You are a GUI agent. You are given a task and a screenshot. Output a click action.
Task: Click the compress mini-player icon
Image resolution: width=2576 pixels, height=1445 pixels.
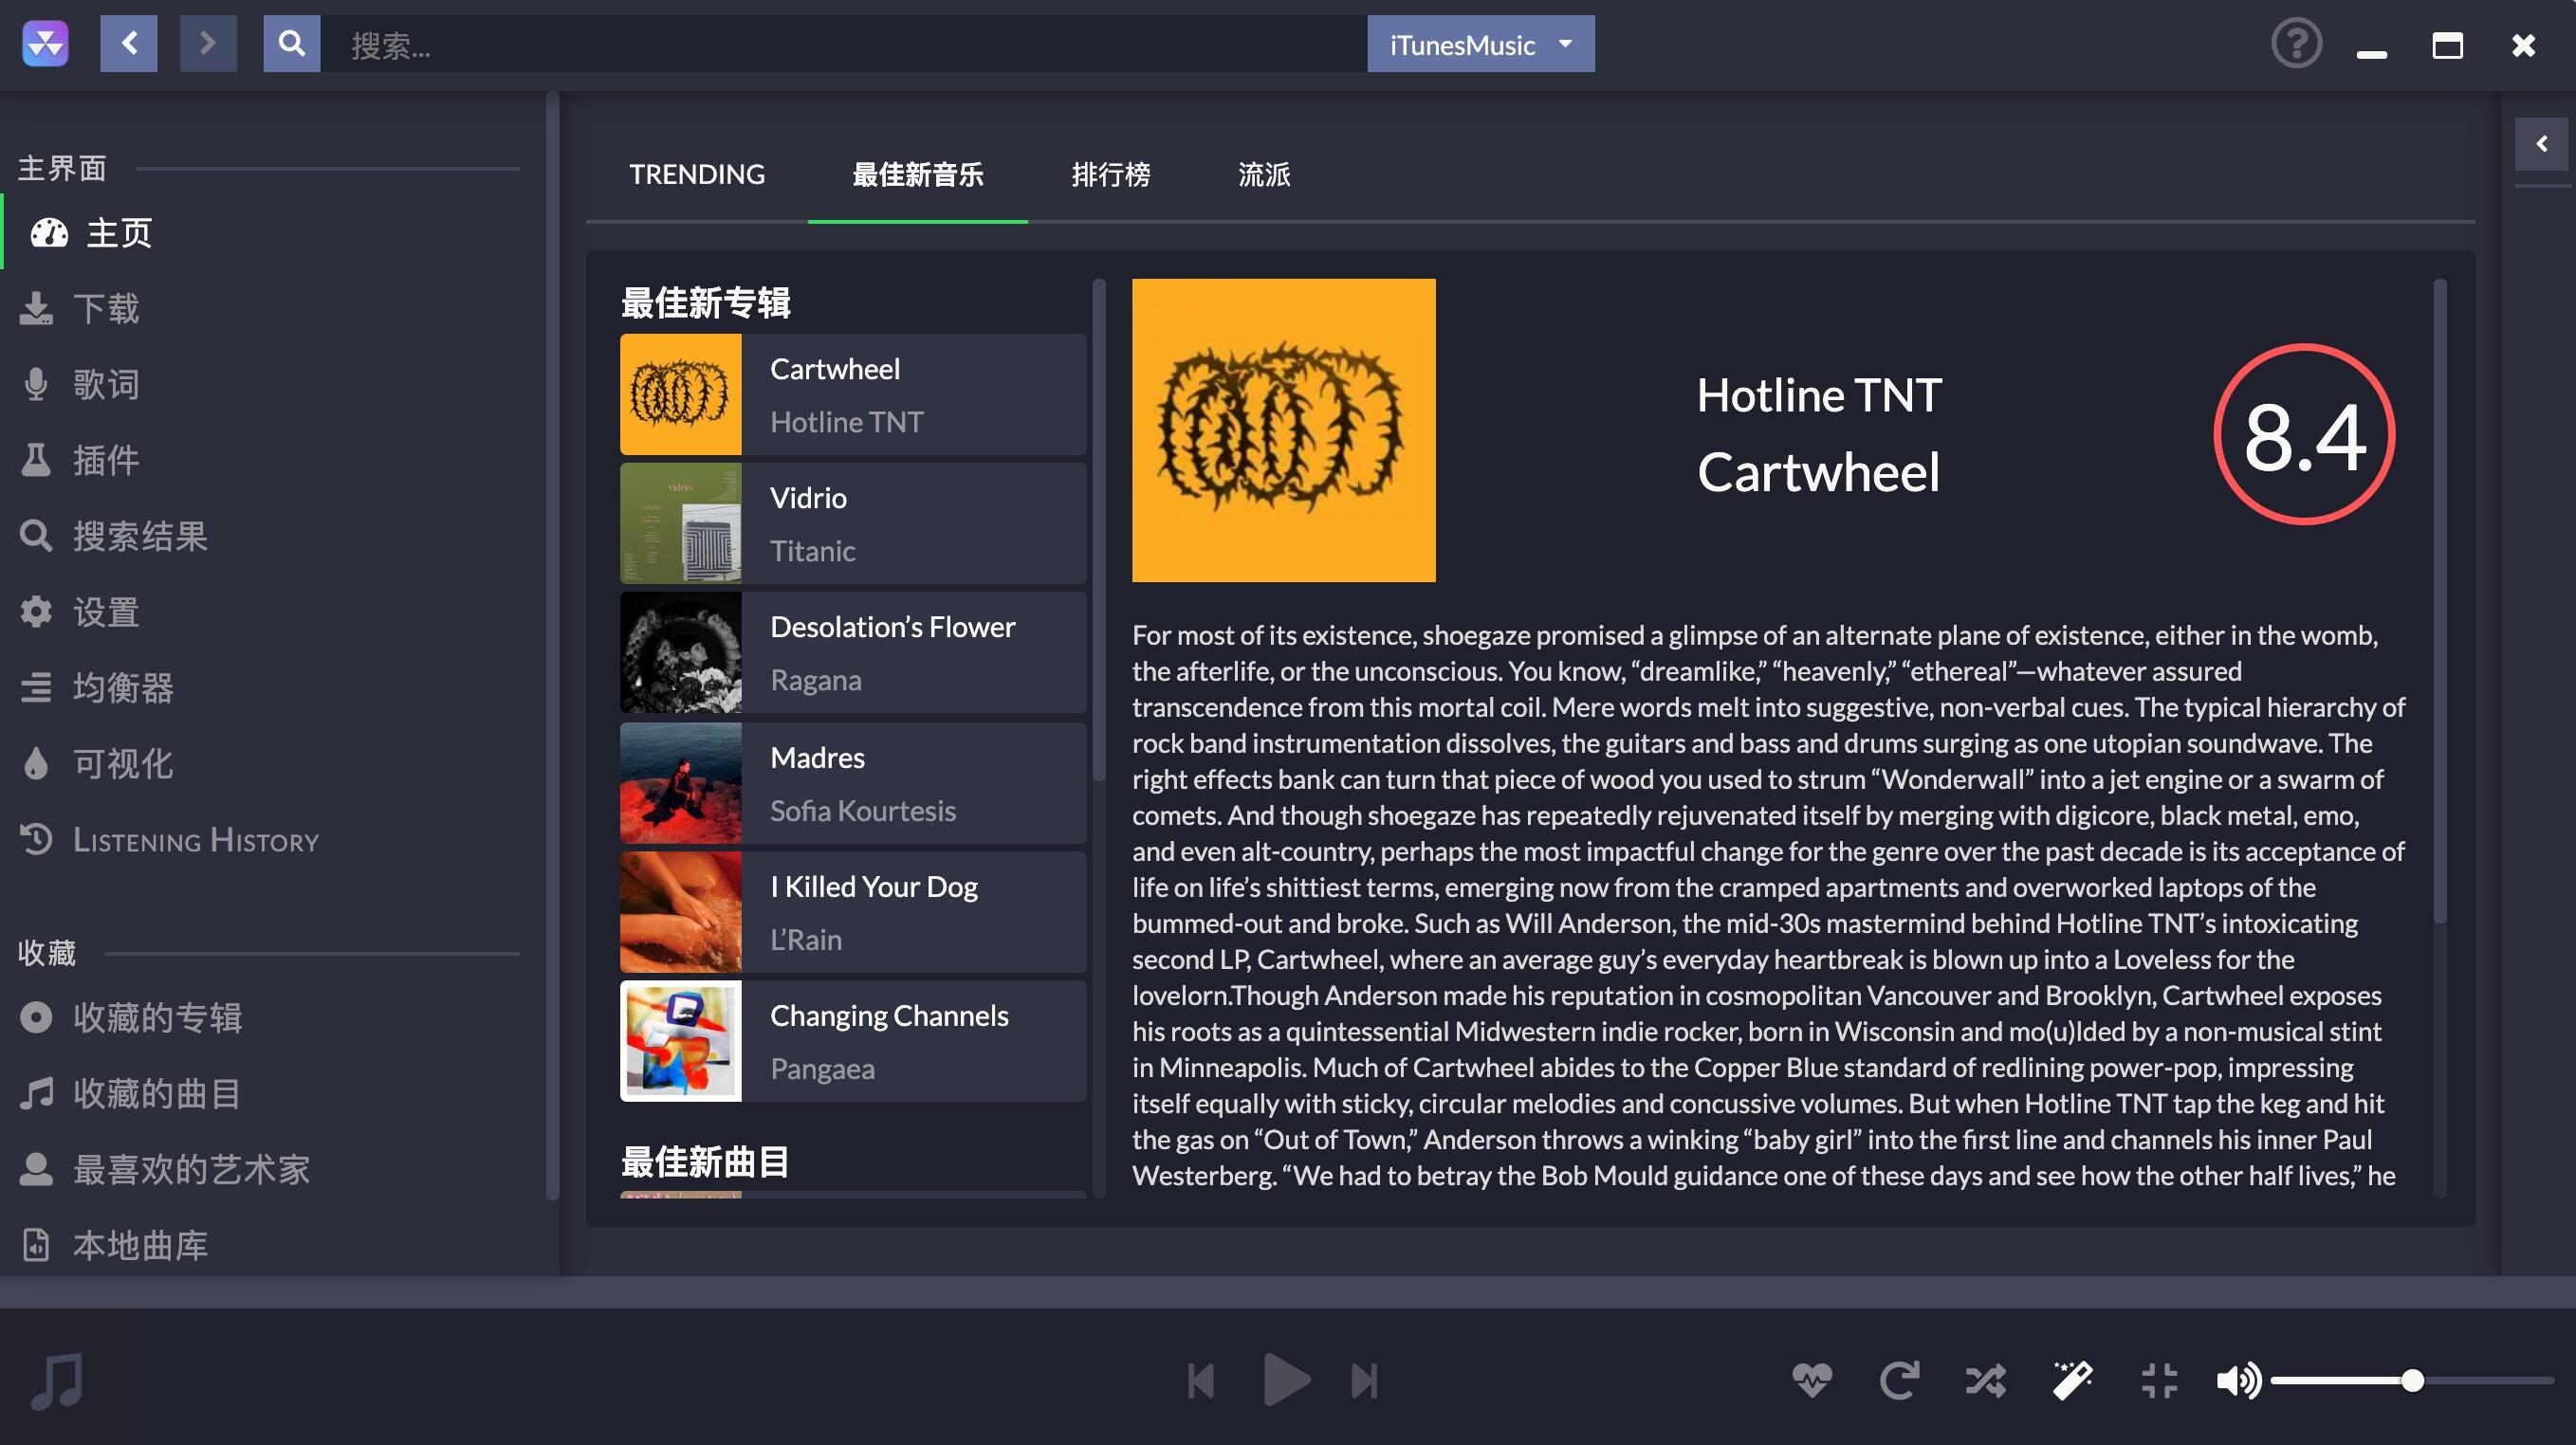tap(2159, 1381)
